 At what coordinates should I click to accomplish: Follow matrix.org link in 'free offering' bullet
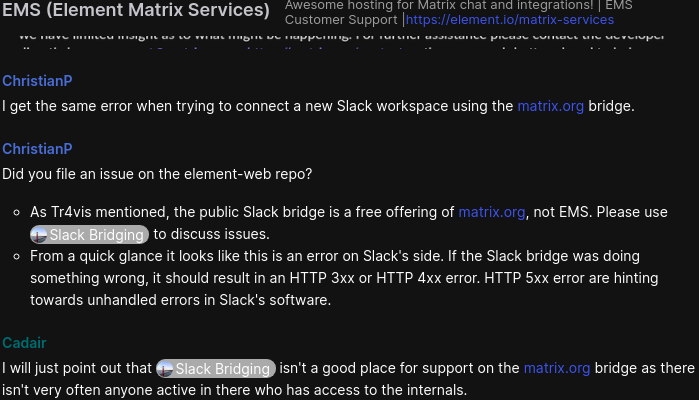click(x=492, y=212)
